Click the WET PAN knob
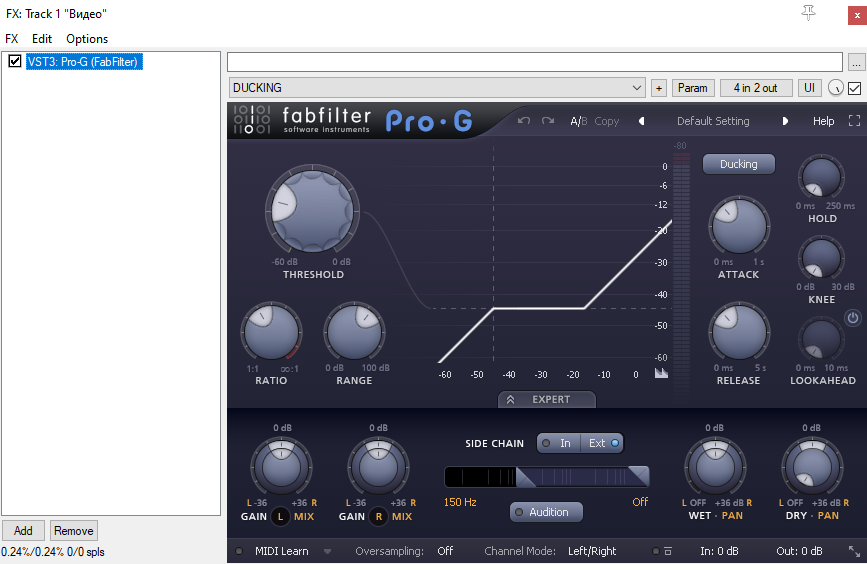Viewport: 867px width, 564px height. tap(715, 467)
